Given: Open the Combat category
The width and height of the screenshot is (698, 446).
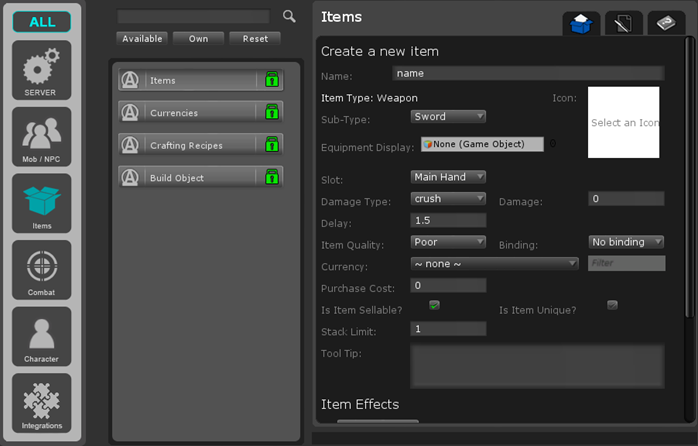Looking at the screenshot, I should (x=42, y=269).
